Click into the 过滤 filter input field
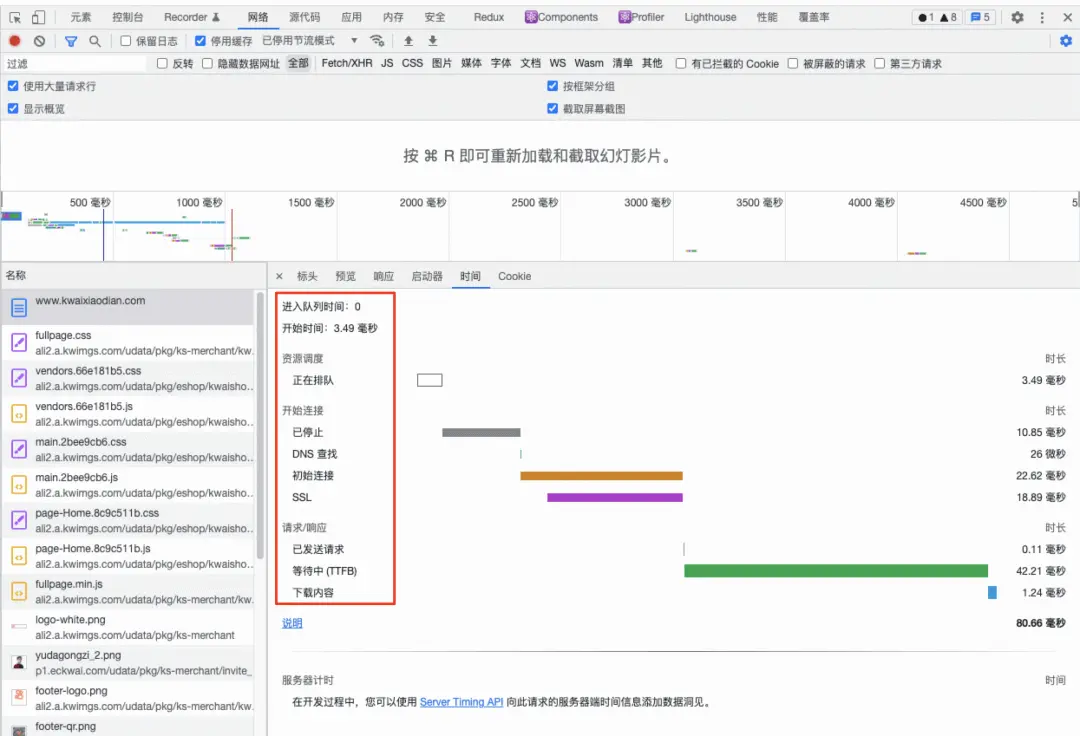This screenshot has width=1080, height=736. (74, 63)
